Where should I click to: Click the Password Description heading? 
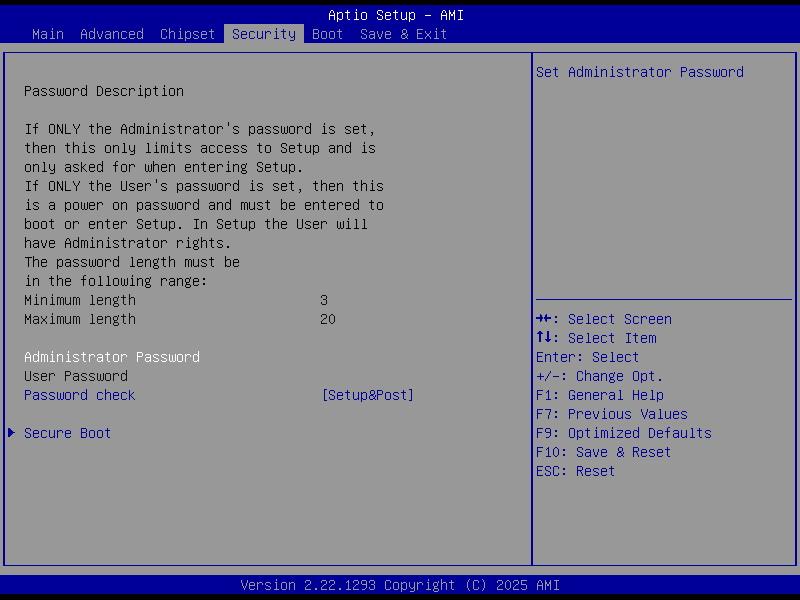click(104, 91)
